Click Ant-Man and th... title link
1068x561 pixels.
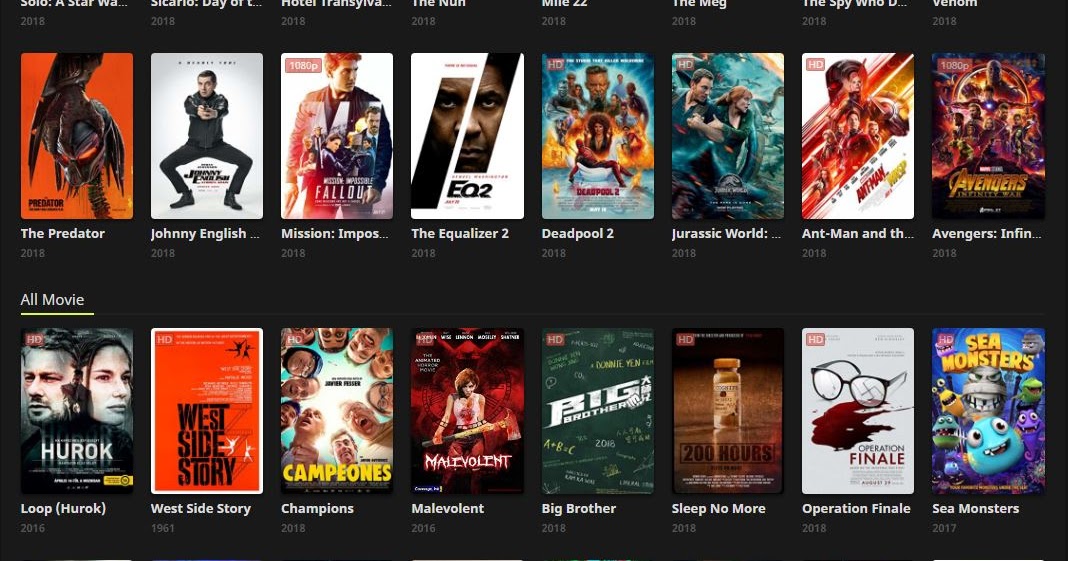point(858,233)
